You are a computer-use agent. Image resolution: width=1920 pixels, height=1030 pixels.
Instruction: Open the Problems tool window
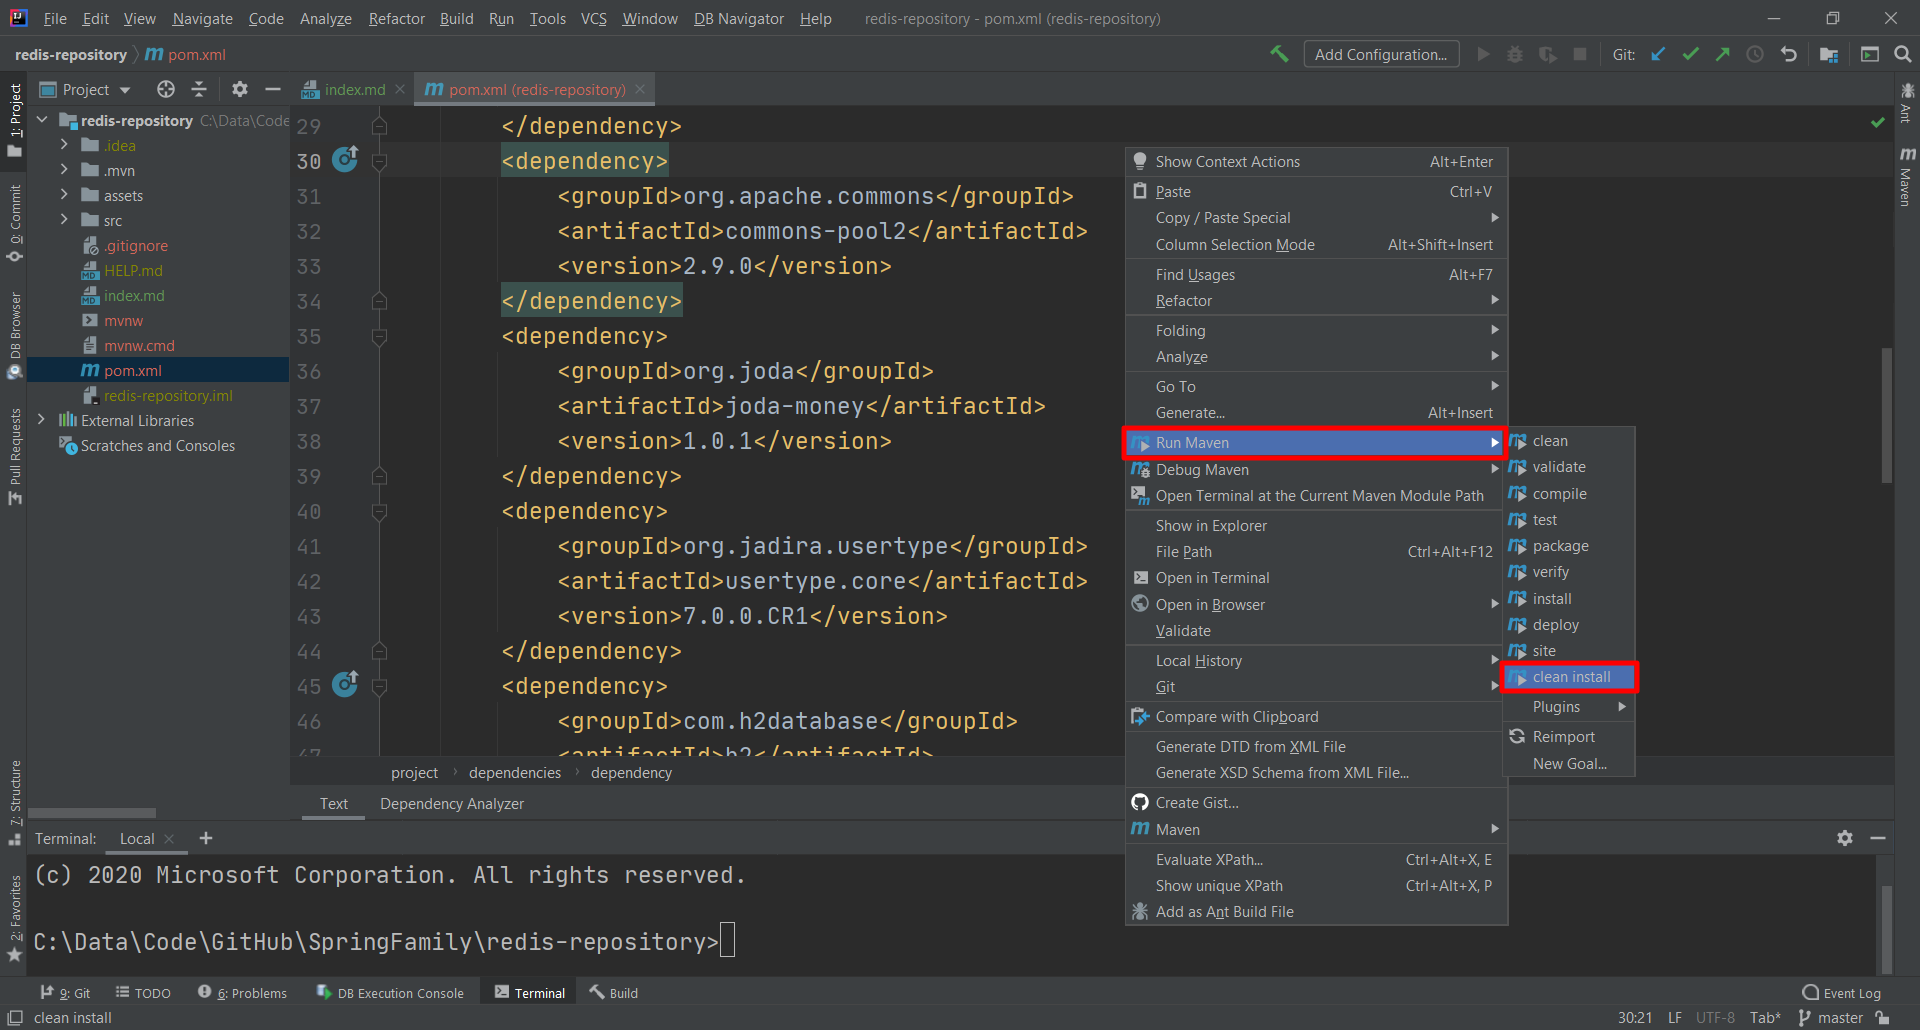pyautogui.click(x=242, y=993)
